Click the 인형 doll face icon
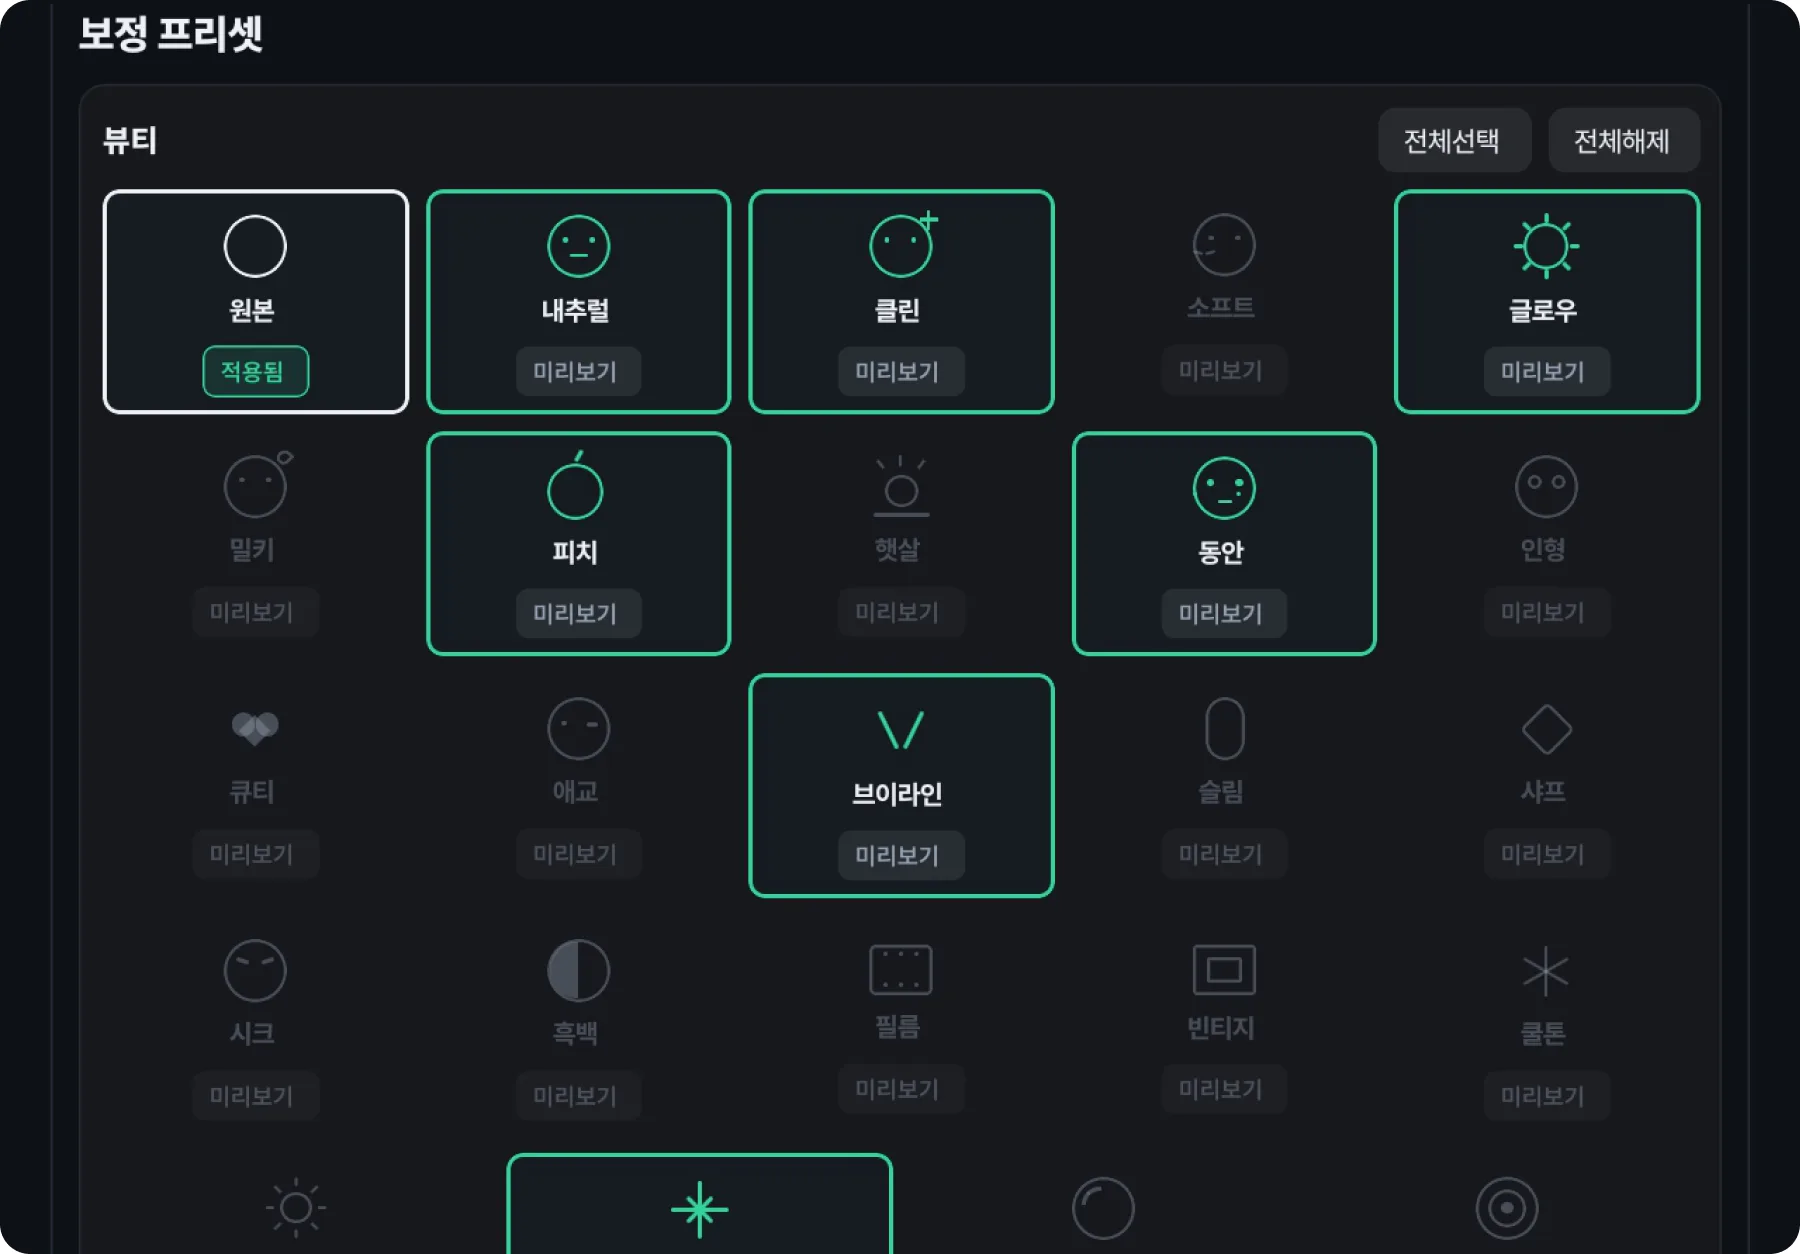This screenshot has width=1800, height=1254. 1546,487
